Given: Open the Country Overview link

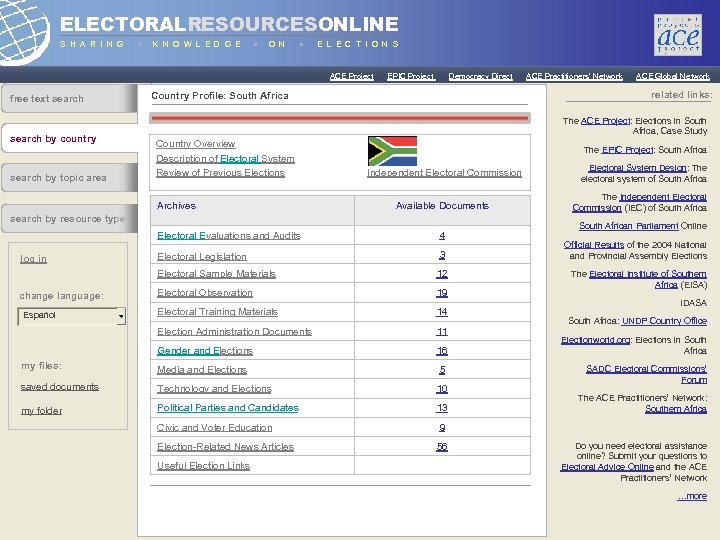Looking at the screenshot, I should (x=196, y=144).
